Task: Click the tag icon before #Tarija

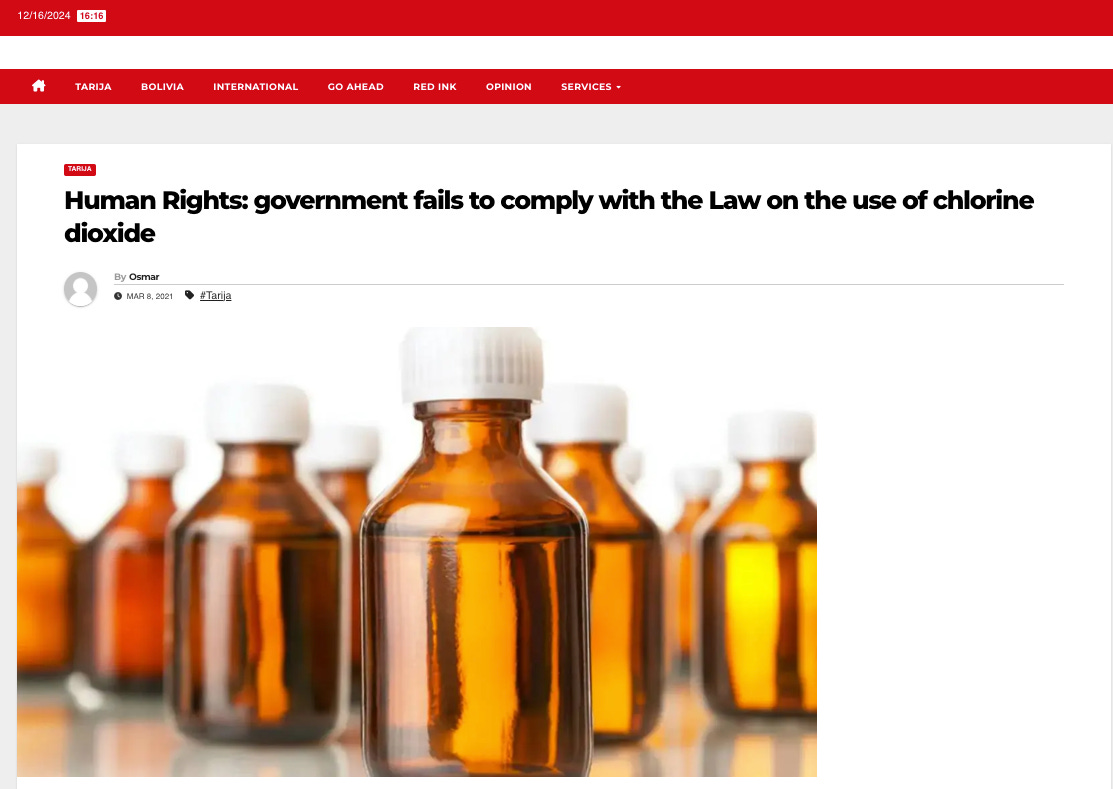Action: click(x=190, y=295)
